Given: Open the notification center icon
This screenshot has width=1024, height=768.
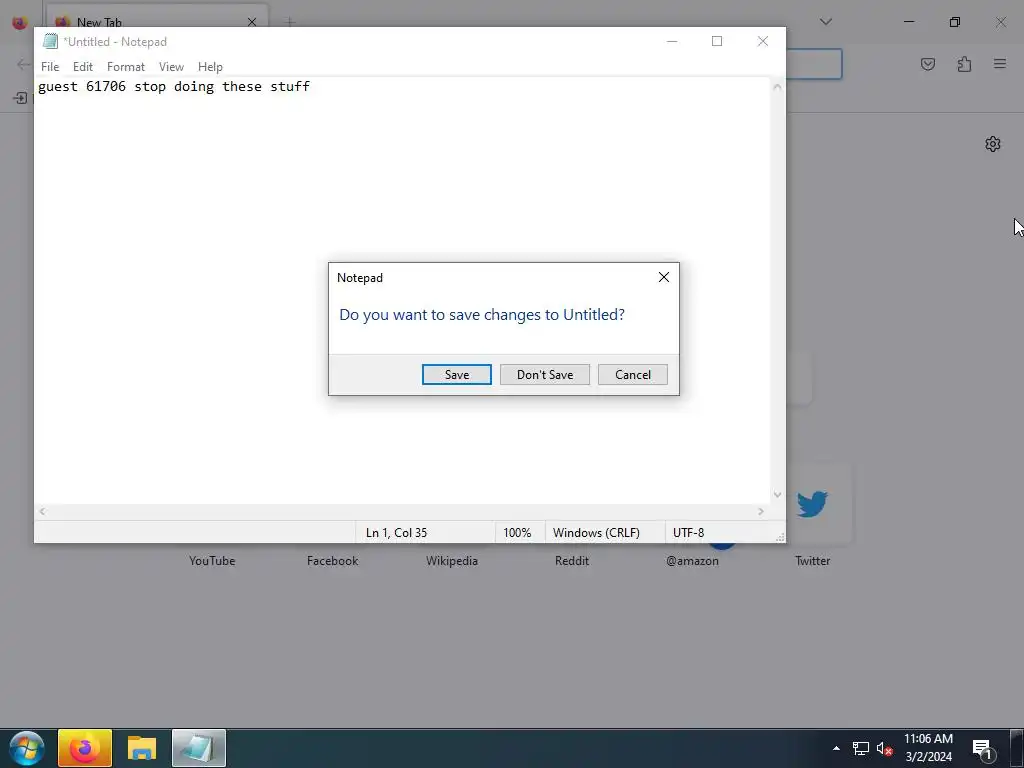Looking at the screenshot, I should coord(982,749).
